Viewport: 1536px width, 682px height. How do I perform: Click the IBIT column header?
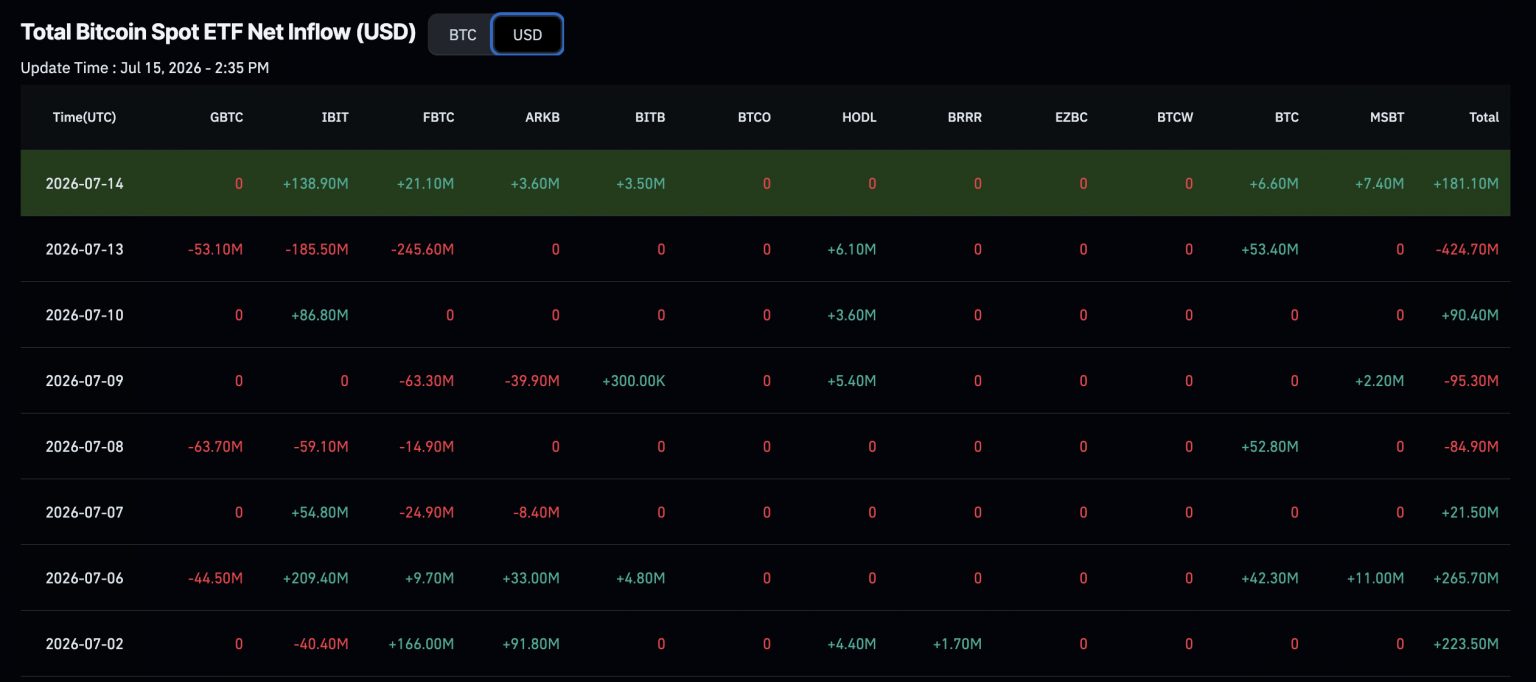point(334,117)
